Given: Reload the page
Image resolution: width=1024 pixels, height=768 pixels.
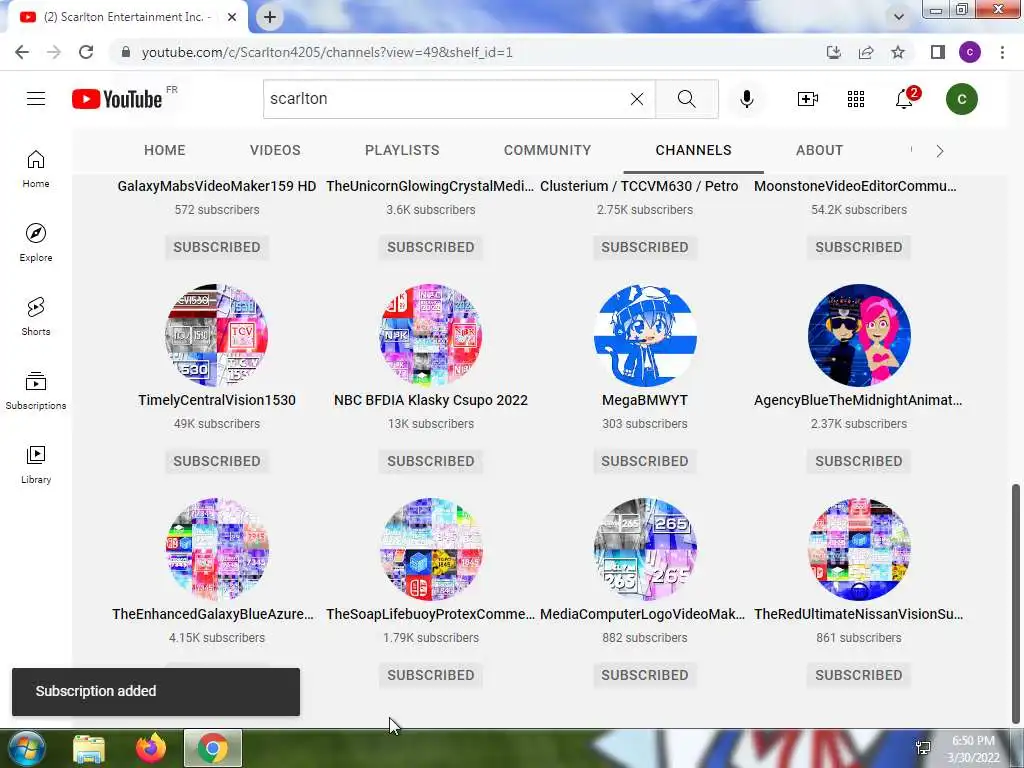Looking at the screenshot, I should point(86,52).
